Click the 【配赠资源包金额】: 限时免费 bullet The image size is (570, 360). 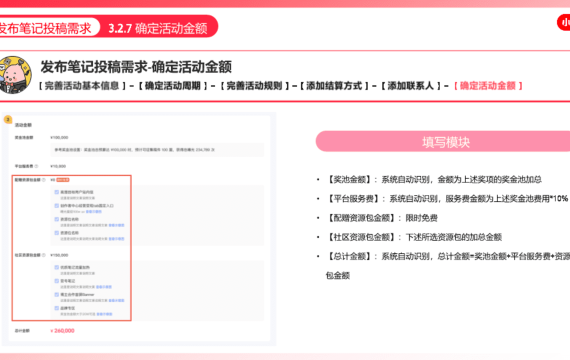click(381, 218)
